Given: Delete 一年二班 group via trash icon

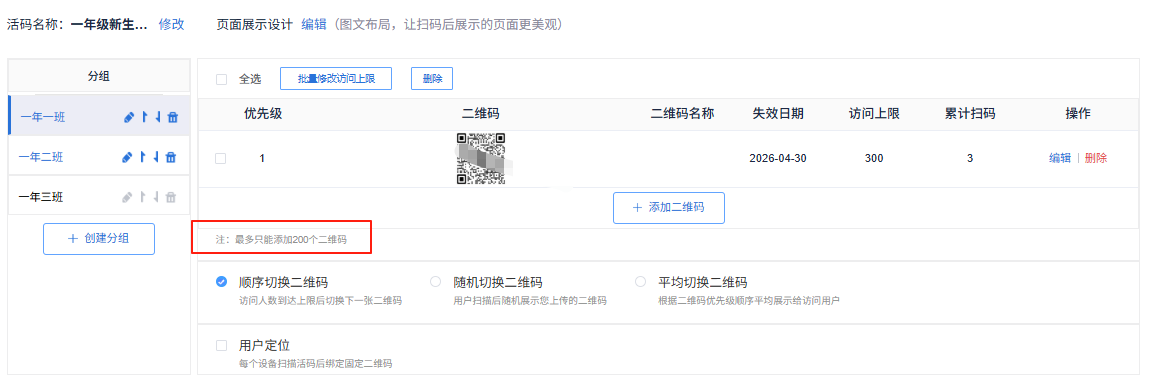Looking at the screenshot, I should [x=171, y=157].
